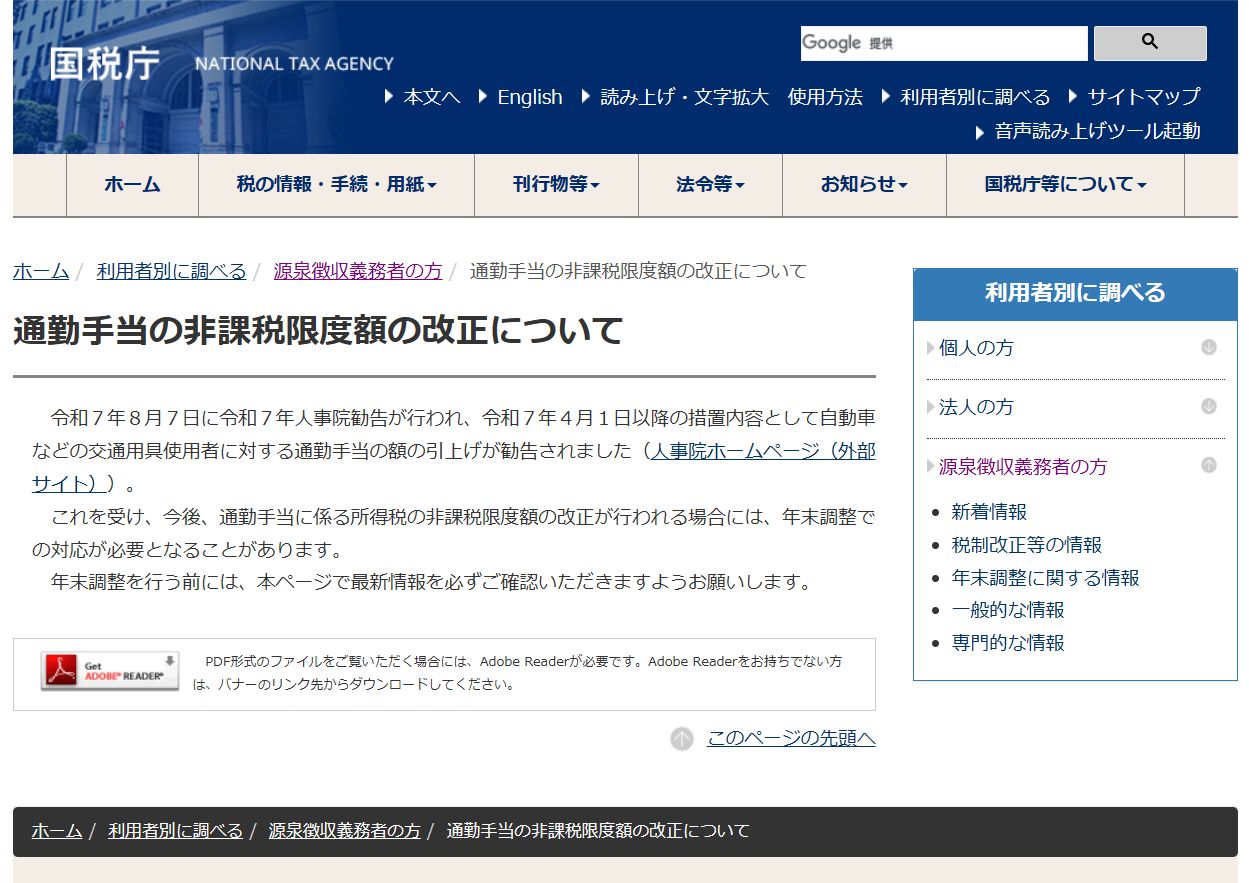Switch site to English
This screenshot has width=1249, height=883.
point(529,97)
